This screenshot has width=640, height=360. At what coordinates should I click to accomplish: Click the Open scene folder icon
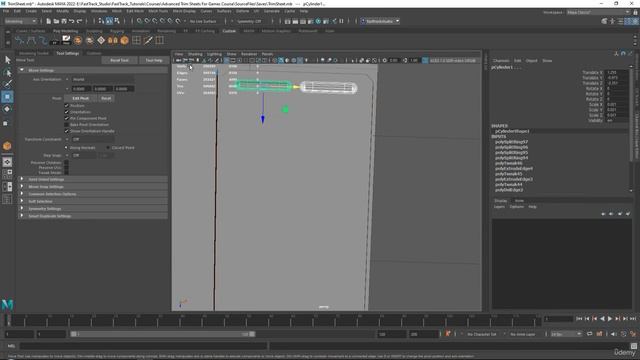(x=56, y=21)
